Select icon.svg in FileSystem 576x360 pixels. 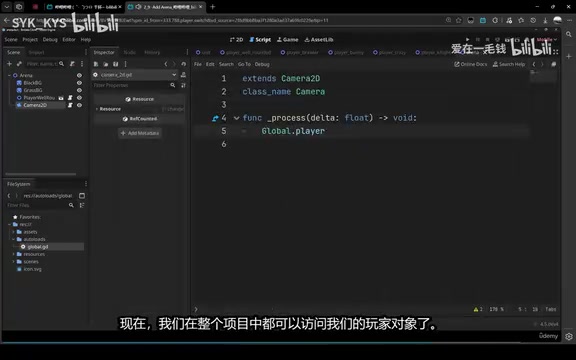[29, 269]
